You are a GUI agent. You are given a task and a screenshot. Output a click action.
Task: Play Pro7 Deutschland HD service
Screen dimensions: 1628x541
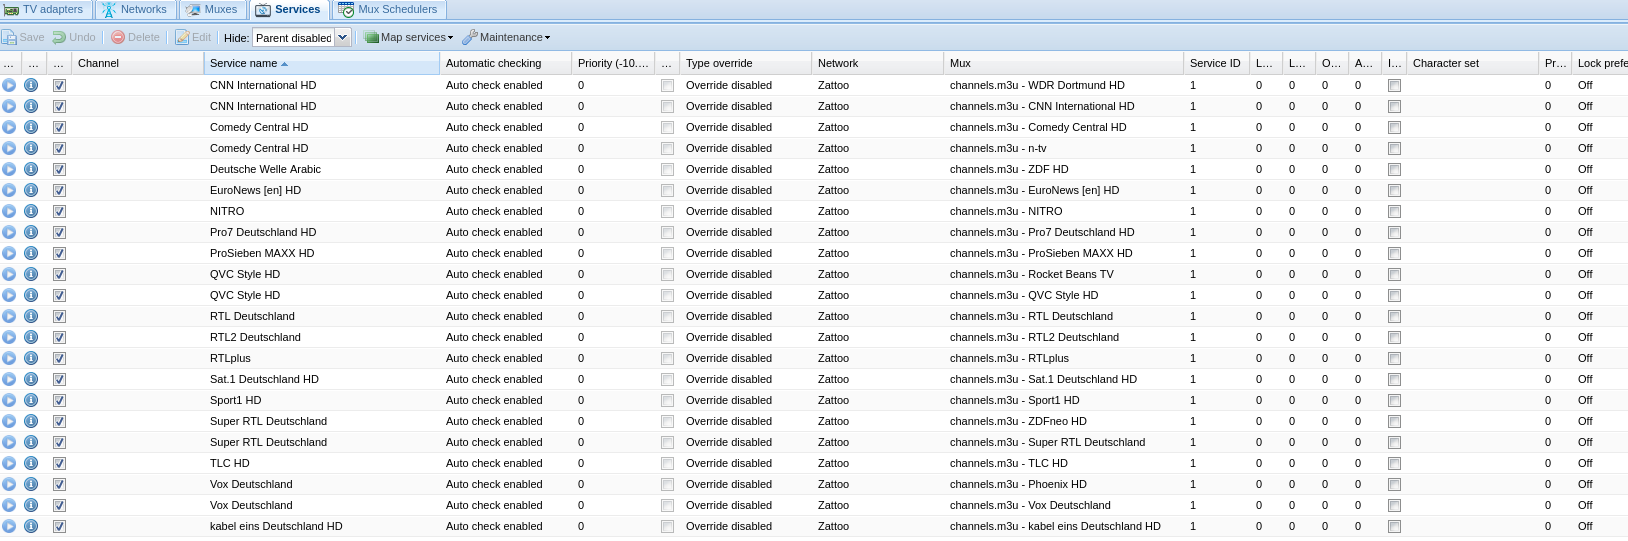(9, 232)
